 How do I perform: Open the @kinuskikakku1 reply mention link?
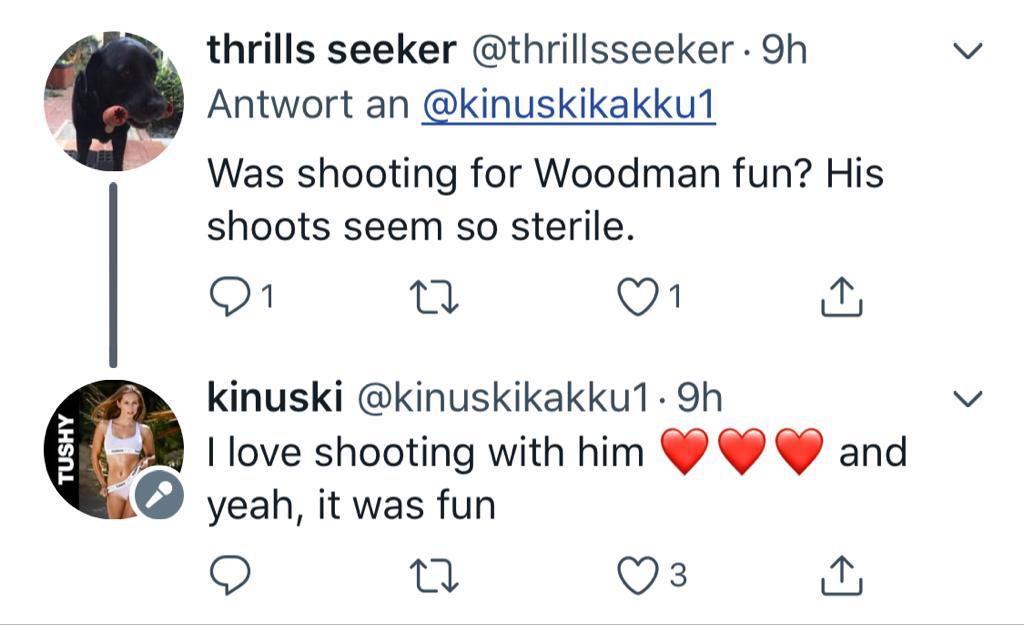click(568, 105)
